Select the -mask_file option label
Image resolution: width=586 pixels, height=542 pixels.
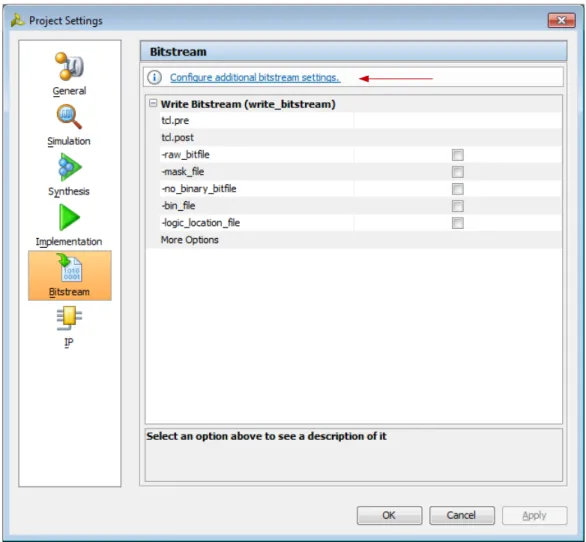tap(183, 172)
